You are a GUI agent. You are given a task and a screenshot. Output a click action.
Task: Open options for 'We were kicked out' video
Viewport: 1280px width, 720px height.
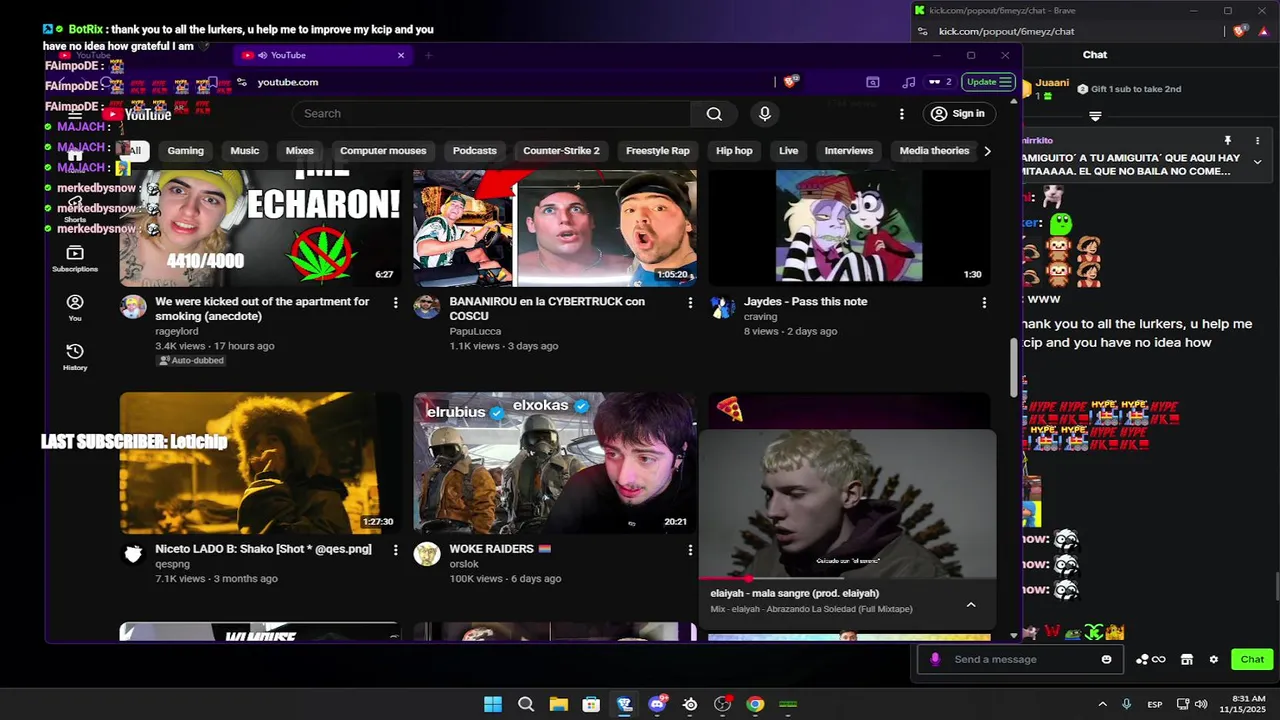pos(395,302)
